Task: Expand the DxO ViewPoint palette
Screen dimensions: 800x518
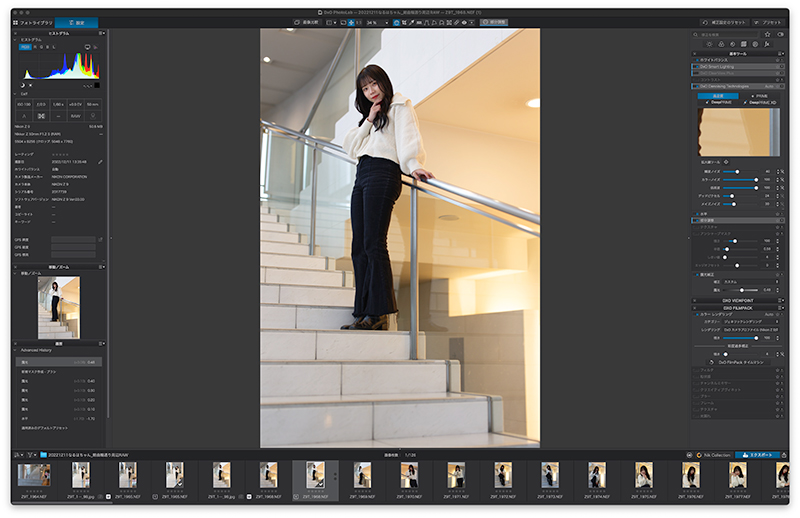Action: point(738,301)
